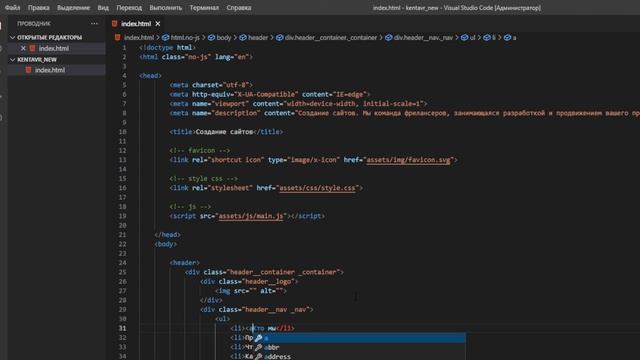Click div.header__container._container breadcrumb
Viewport: 640px width, 360px height.
coord(331,38)
